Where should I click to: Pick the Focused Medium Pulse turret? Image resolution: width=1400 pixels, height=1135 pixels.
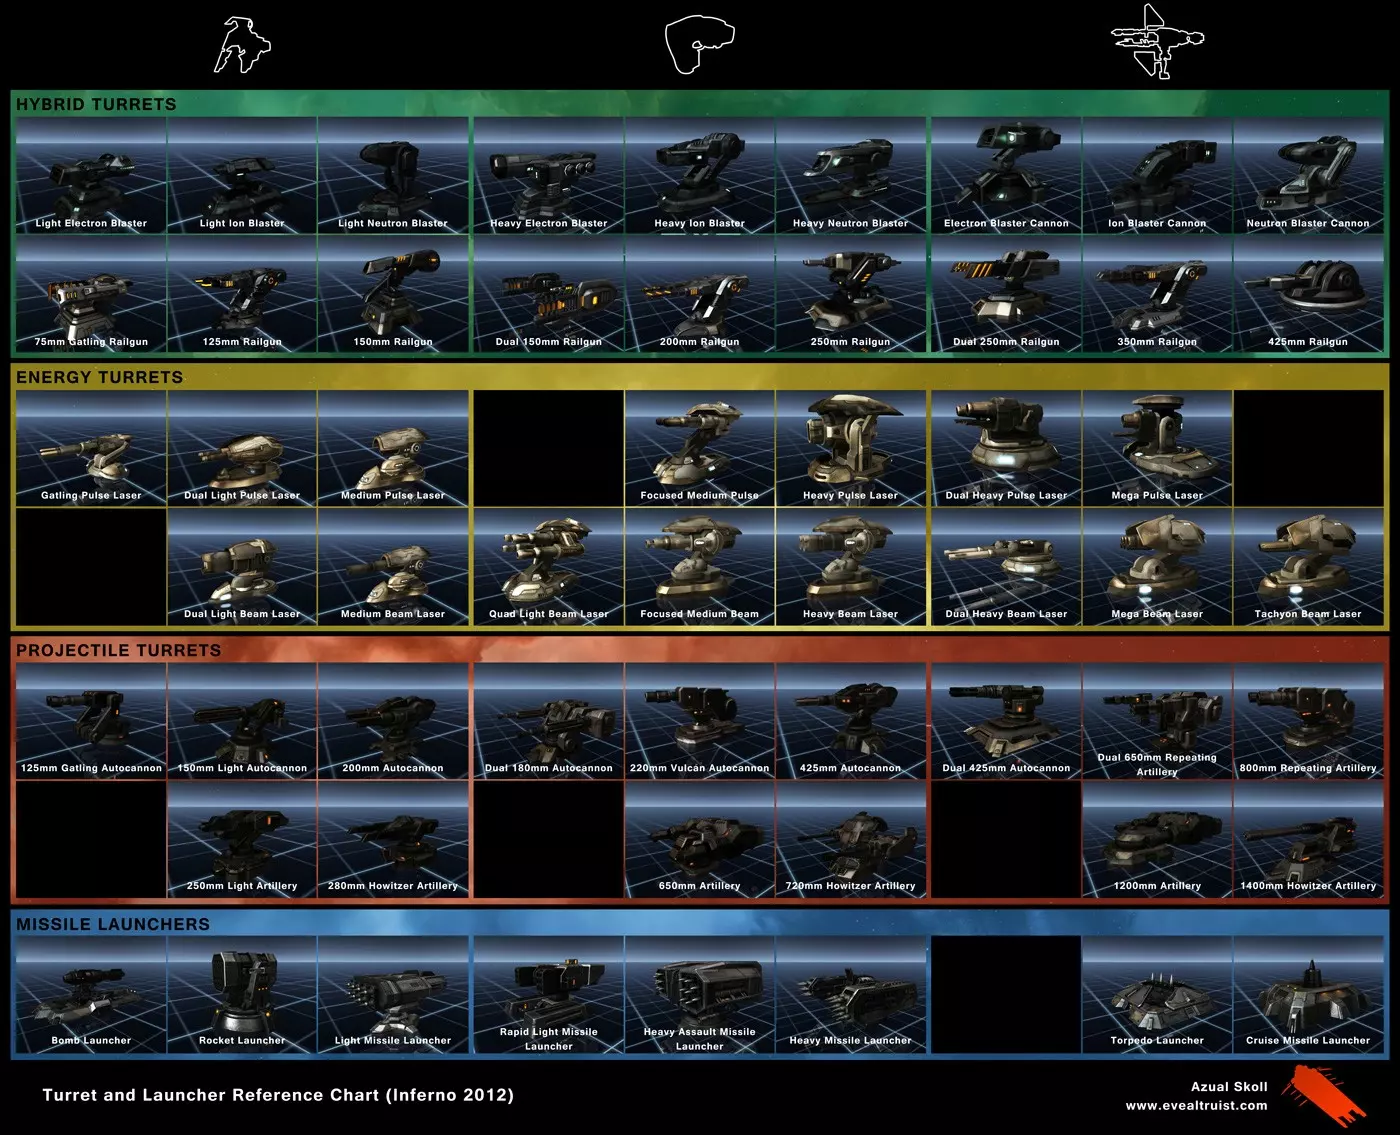point(700,448)
